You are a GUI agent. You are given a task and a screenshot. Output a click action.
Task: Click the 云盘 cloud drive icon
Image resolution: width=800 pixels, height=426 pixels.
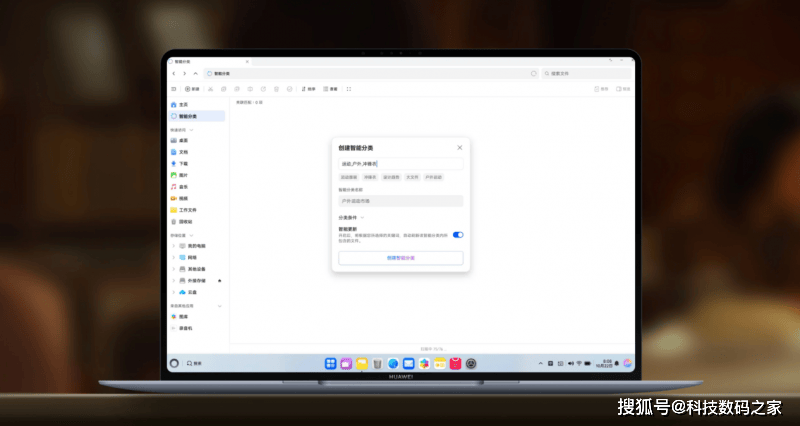pos(183,292)
